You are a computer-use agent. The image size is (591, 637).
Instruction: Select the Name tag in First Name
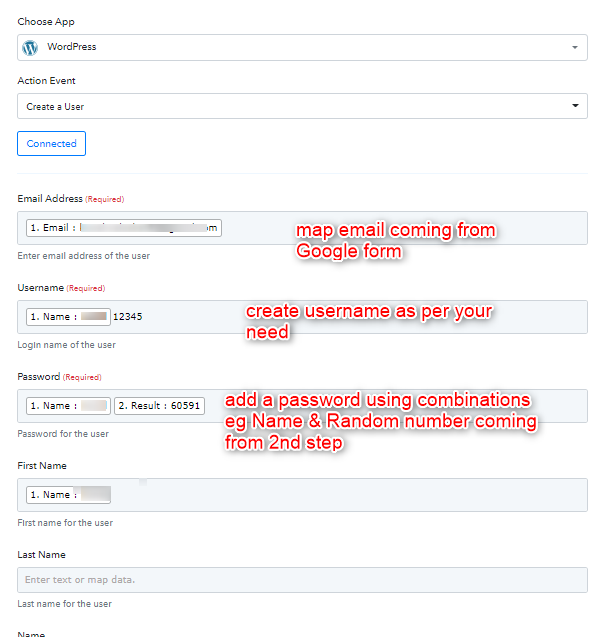68,494
